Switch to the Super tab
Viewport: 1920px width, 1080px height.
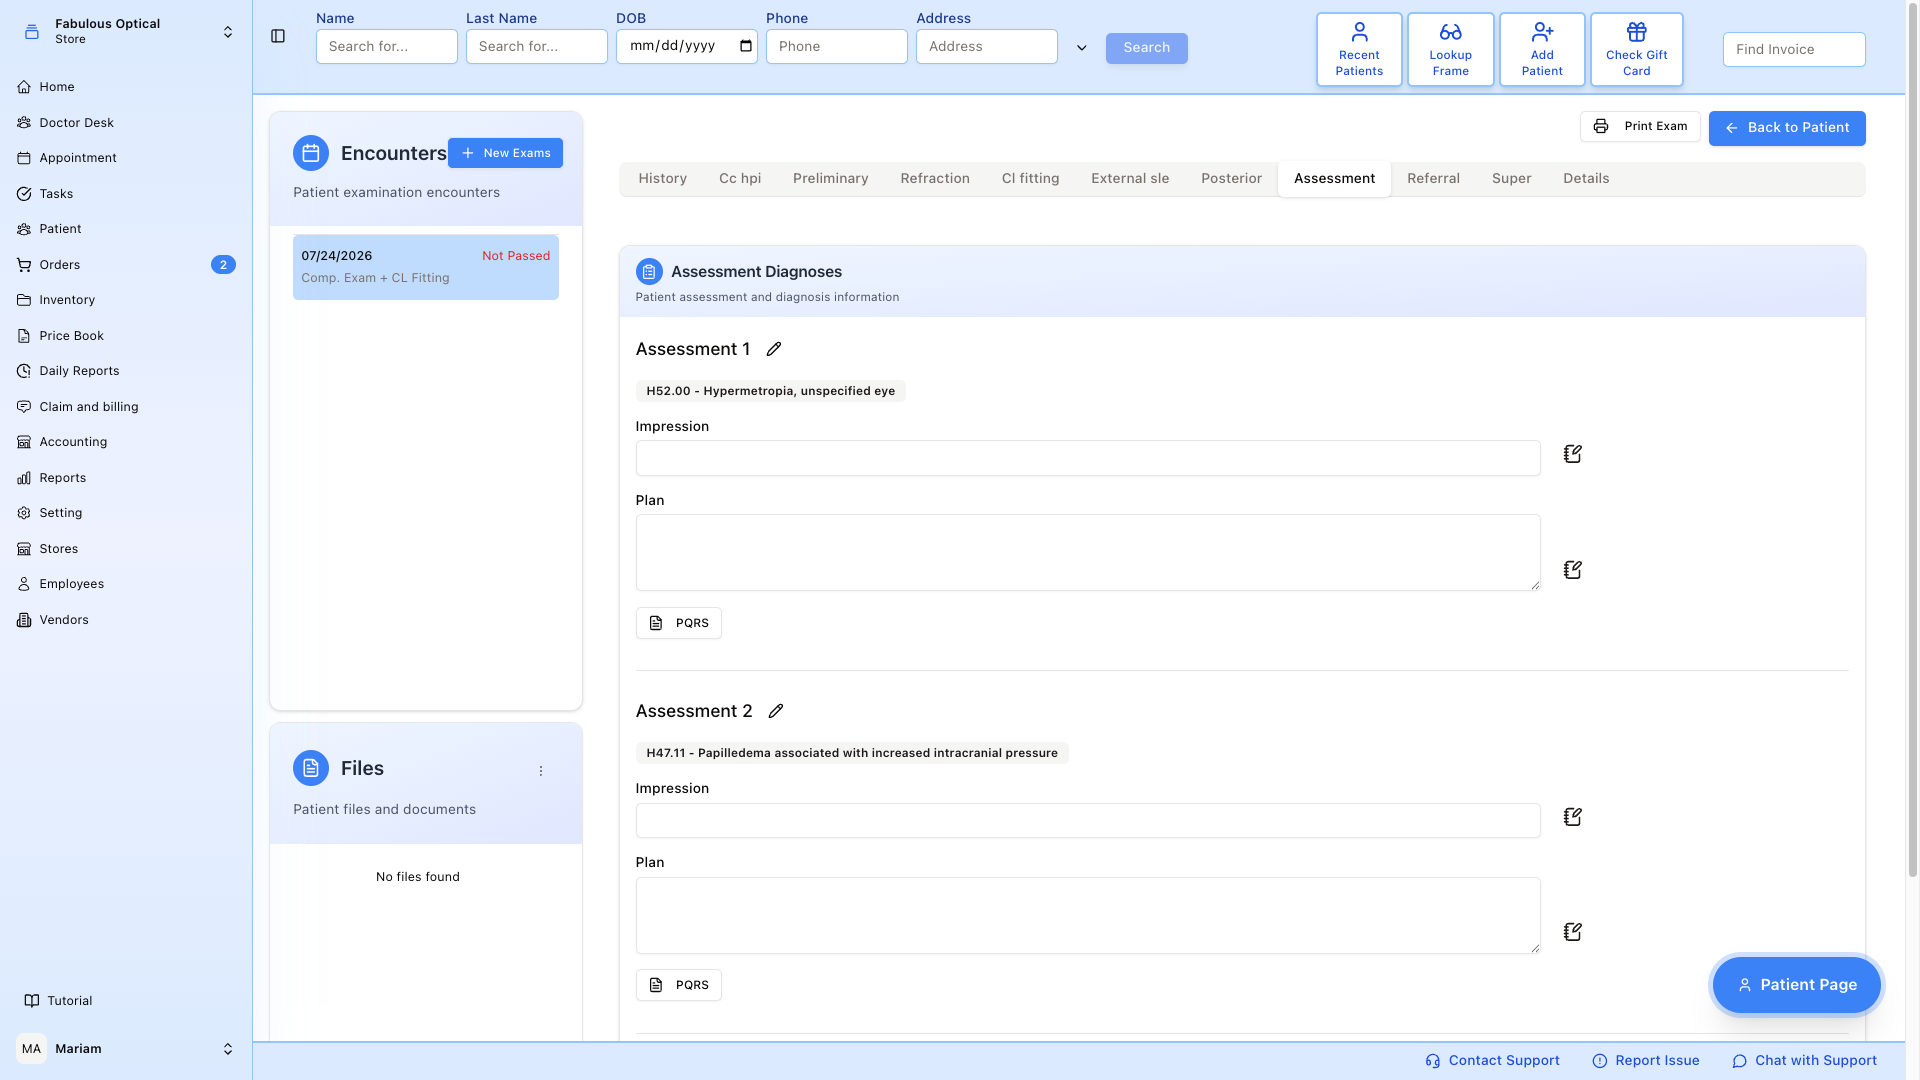coord(1511,179)
